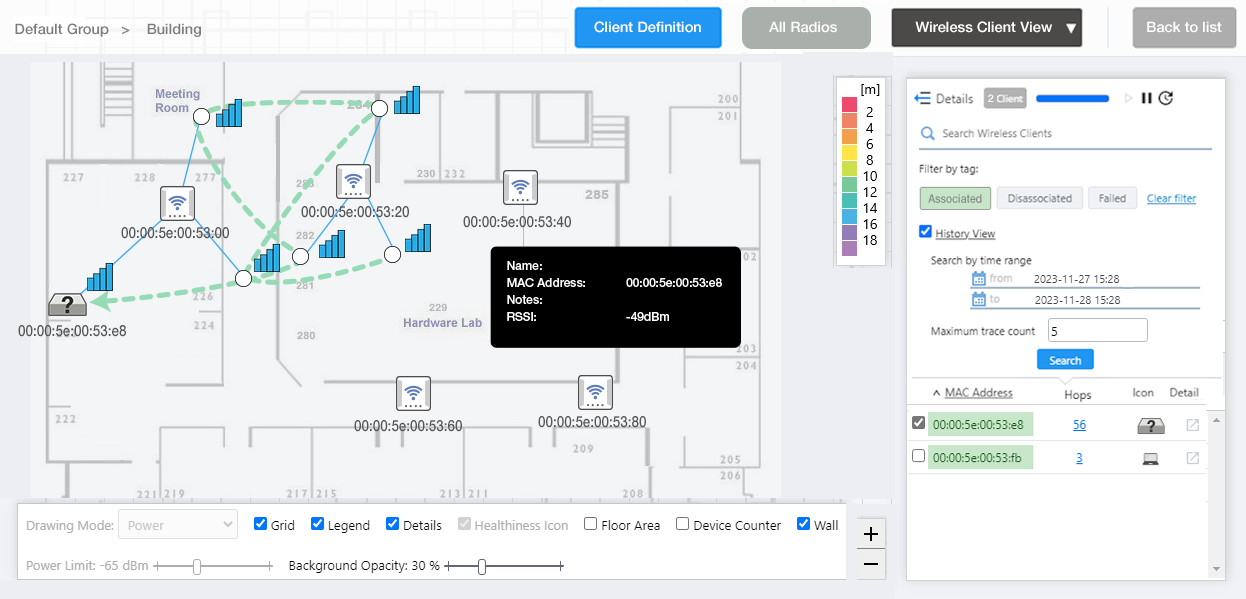This screenshot has height=599, width=1246.
Task: Tick the checkbox for client 00:00:5e:00:53:fb
Action: coord(918,456)
